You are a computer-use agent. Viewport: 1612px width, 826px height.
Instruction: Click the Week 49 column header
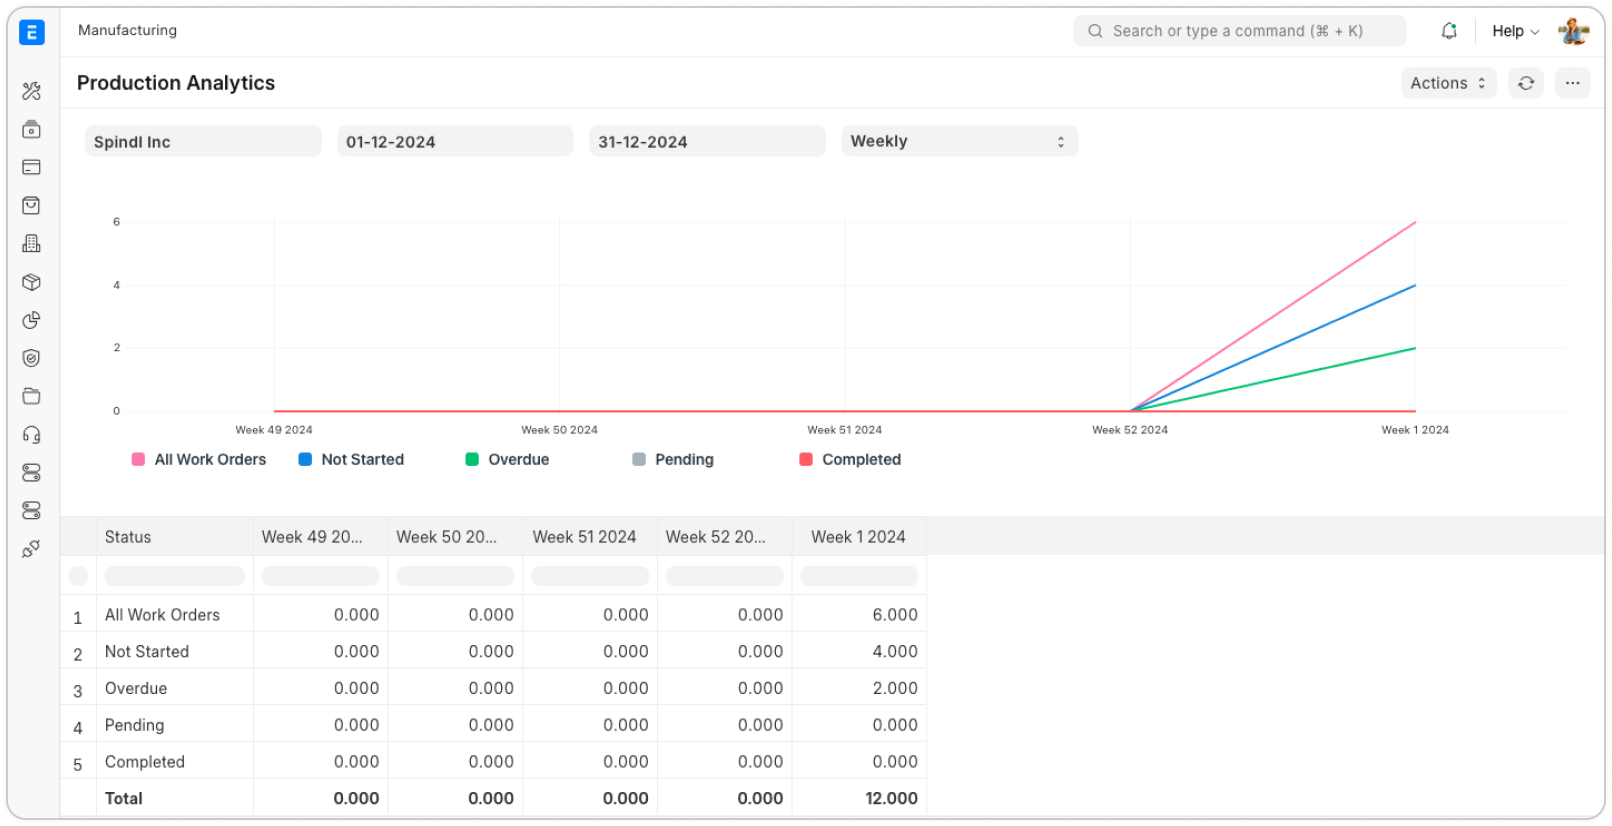[321, 537]
